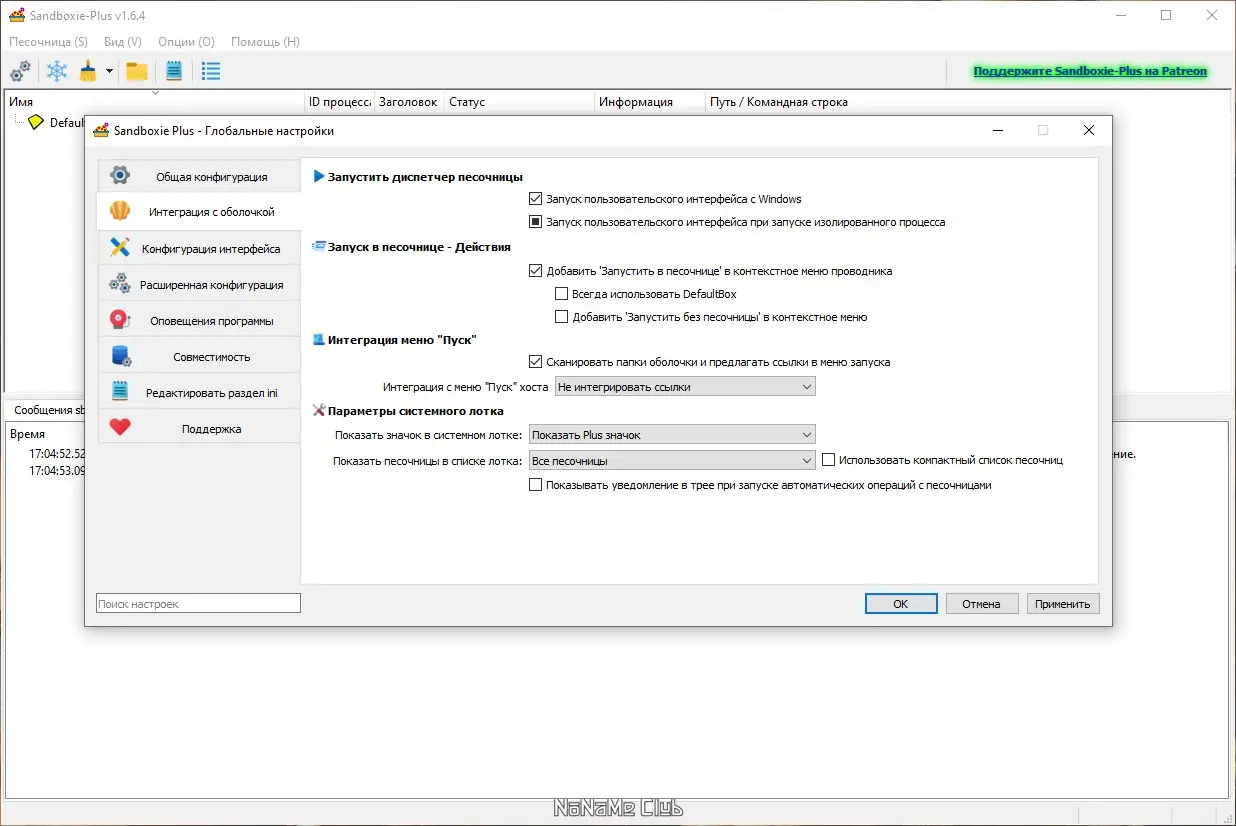Click Sandboxie-Plus app icon in main title bar
This screenshot has height=826, width=1236.
(x=17, y=15)
